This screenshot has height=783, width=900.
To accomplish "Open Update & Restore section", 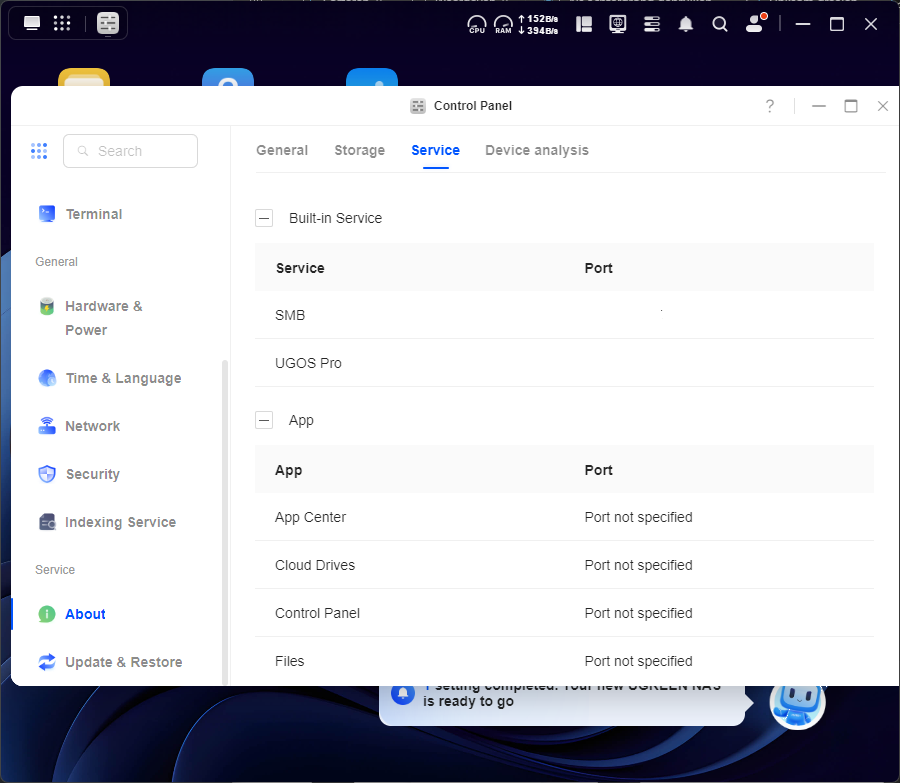I will click(x=123, y=662).
